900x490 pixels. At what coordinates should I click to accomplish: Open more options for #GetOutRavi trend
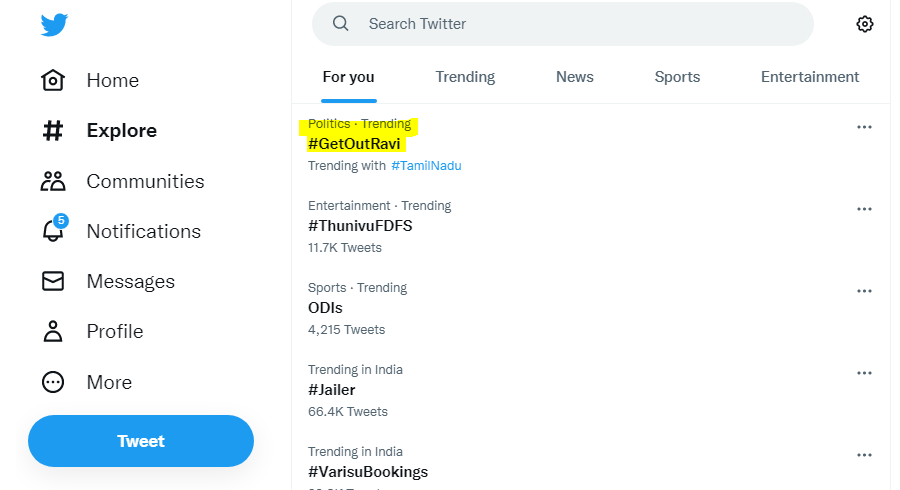pyautogui.click(x=864, y=127)
